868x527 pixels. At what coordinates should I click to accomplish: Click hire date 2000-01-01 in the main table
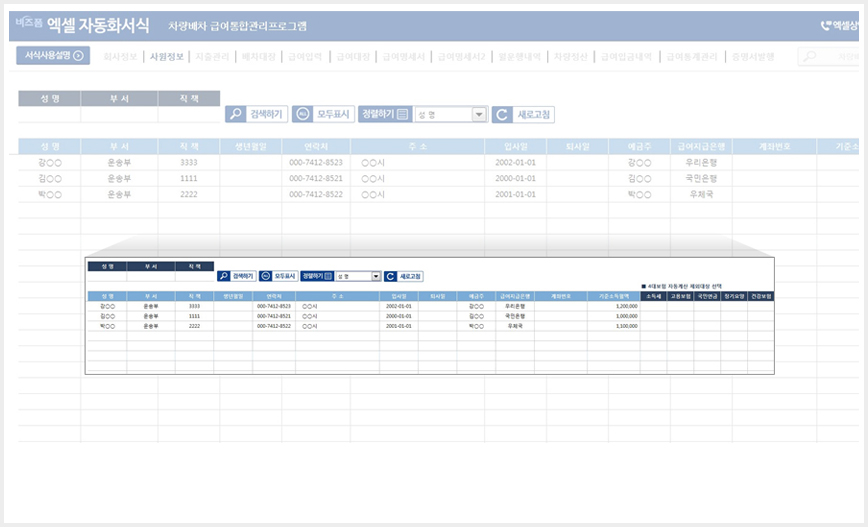[515, 178]
